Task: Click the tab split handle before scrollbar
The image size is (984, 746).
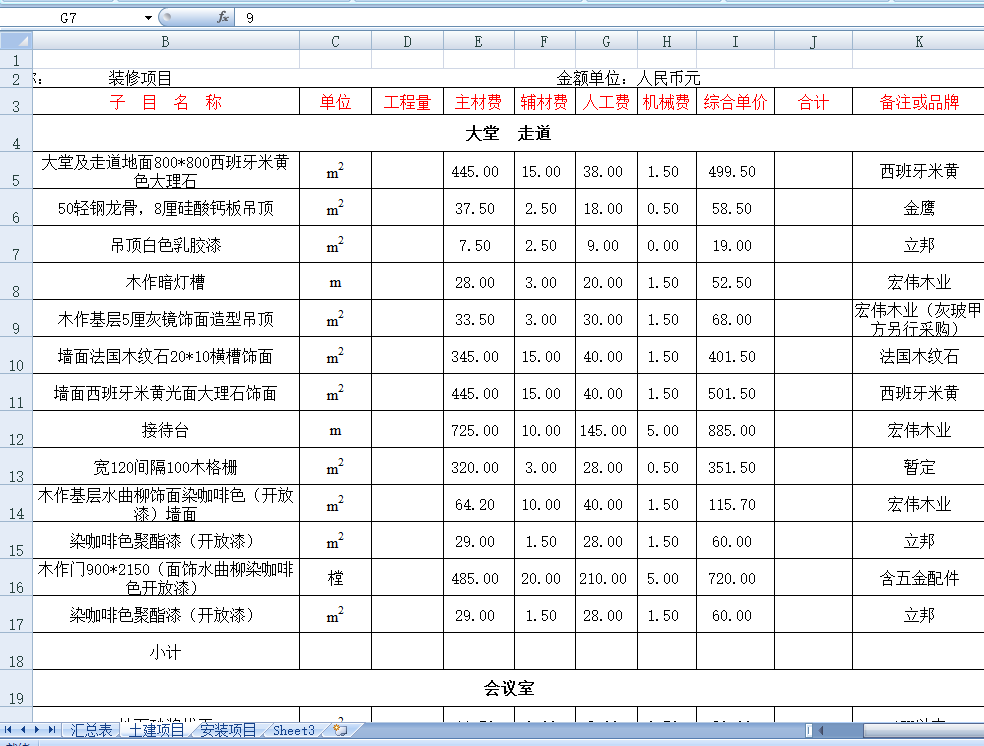Action: (808, 730)
